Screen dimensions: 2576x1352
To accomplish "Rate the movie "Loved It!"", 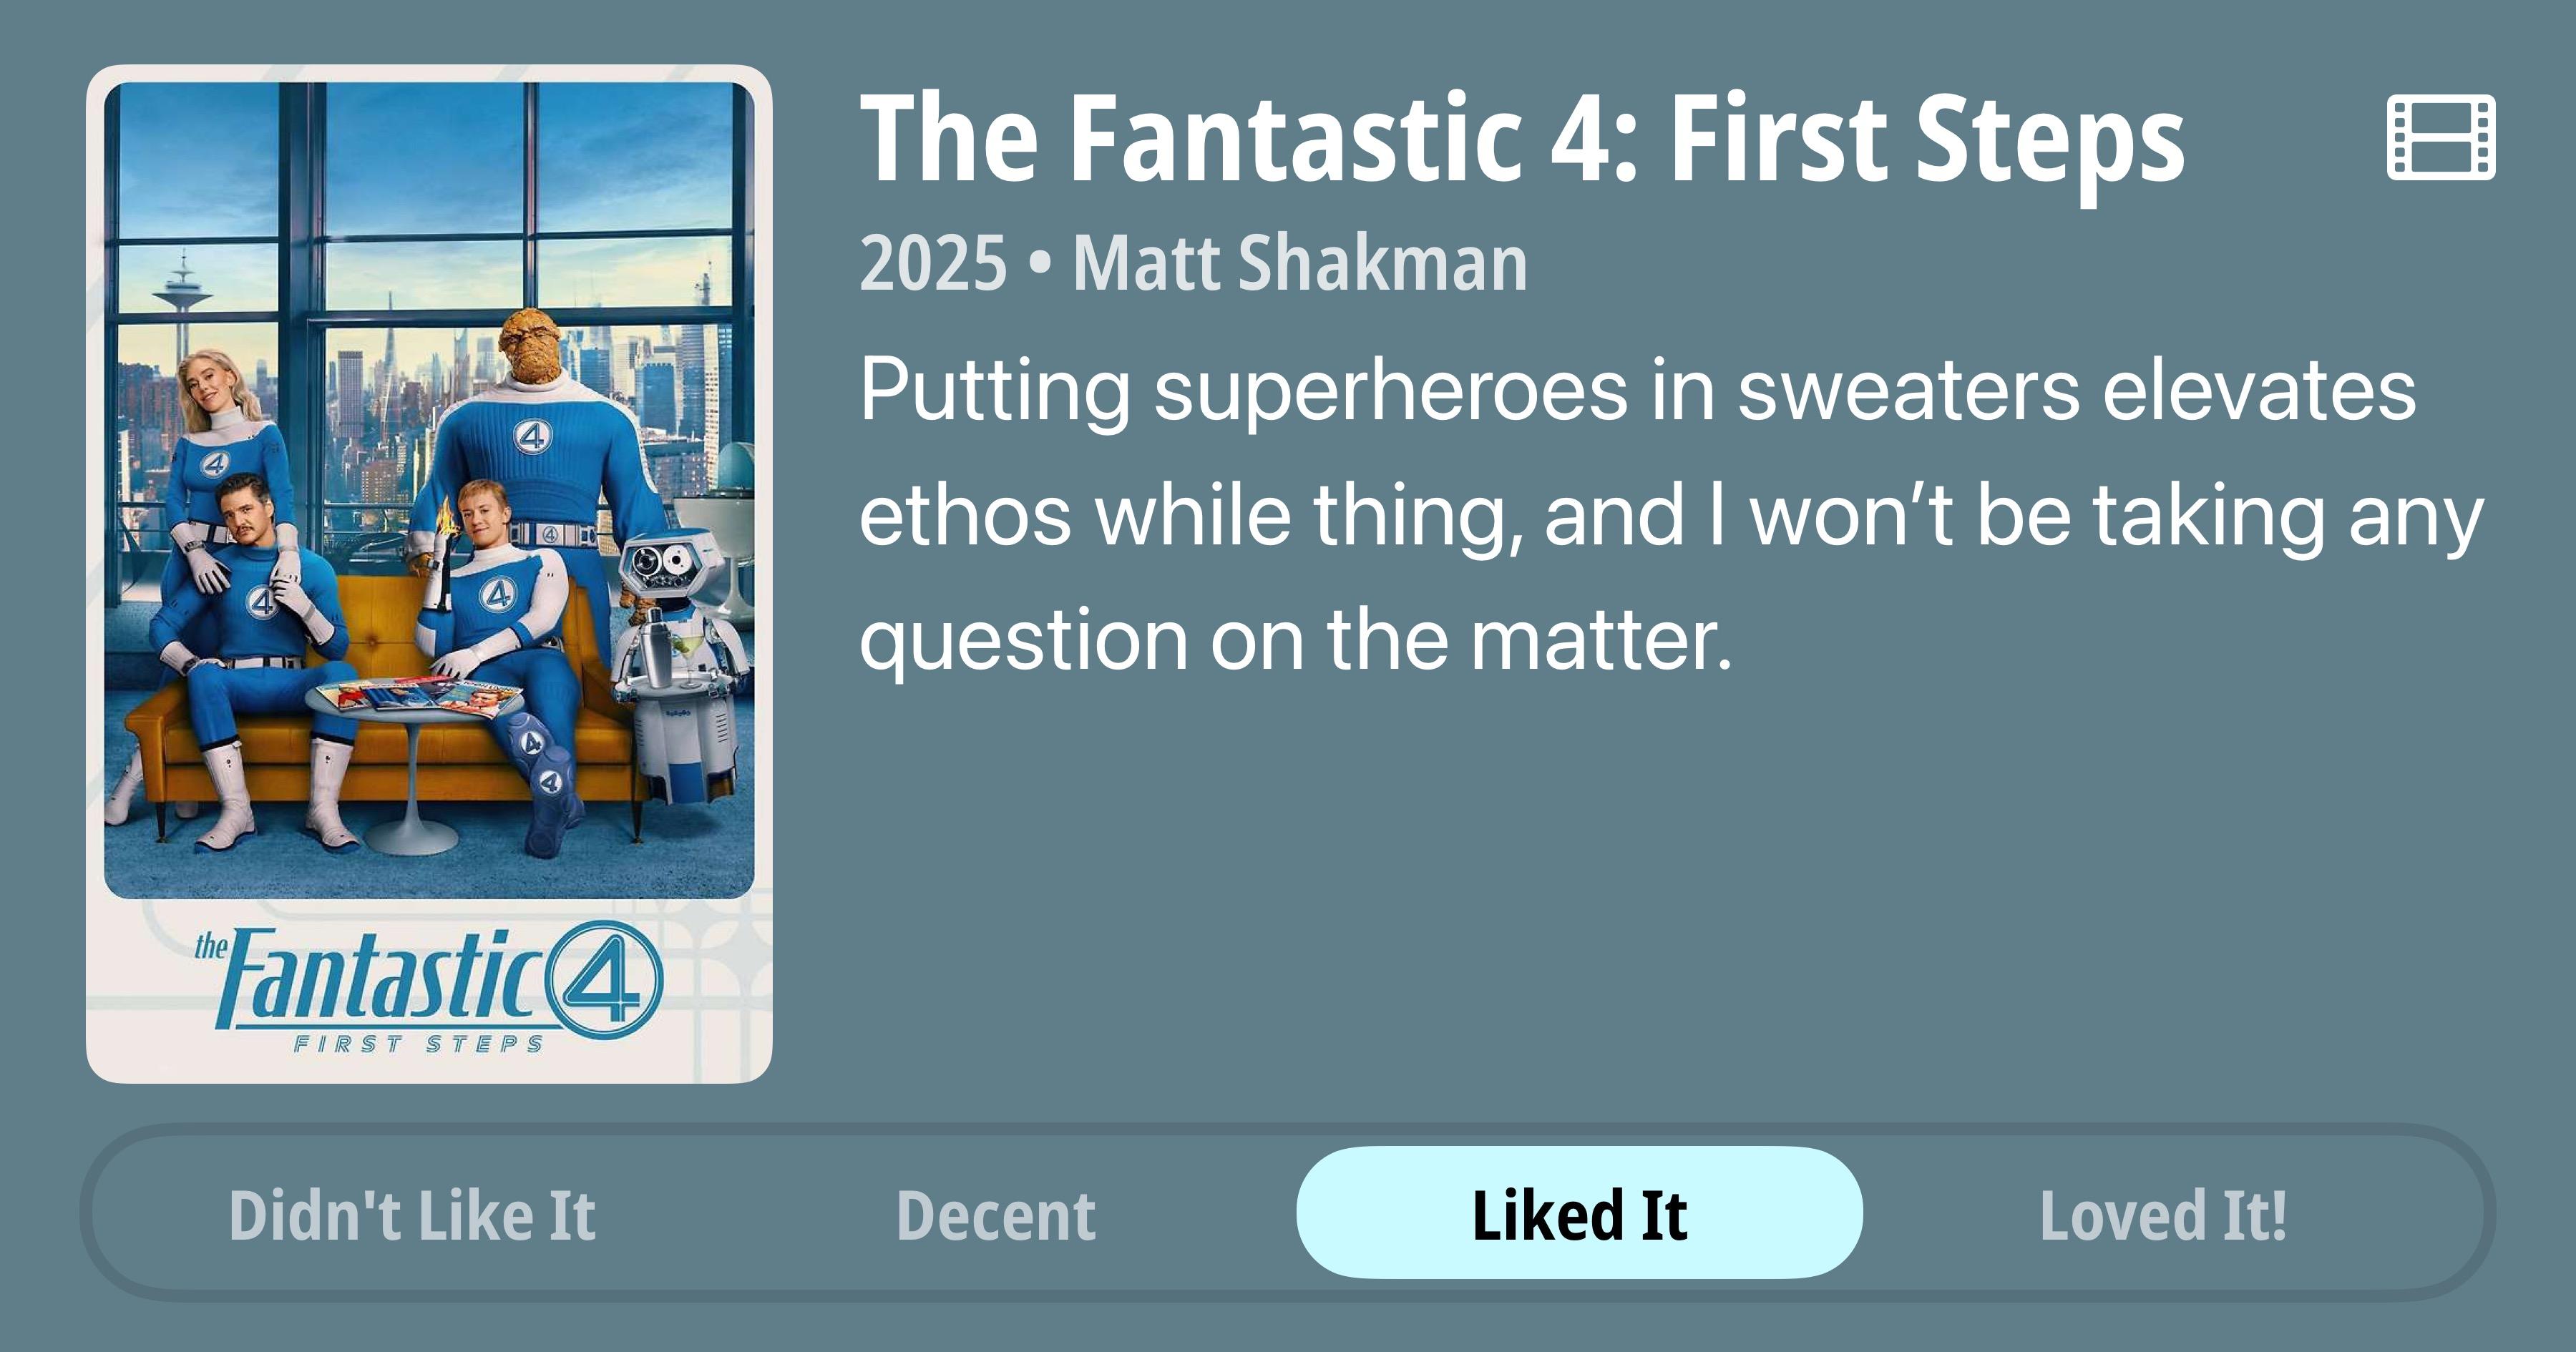I will click(x=2163, y=1215).
